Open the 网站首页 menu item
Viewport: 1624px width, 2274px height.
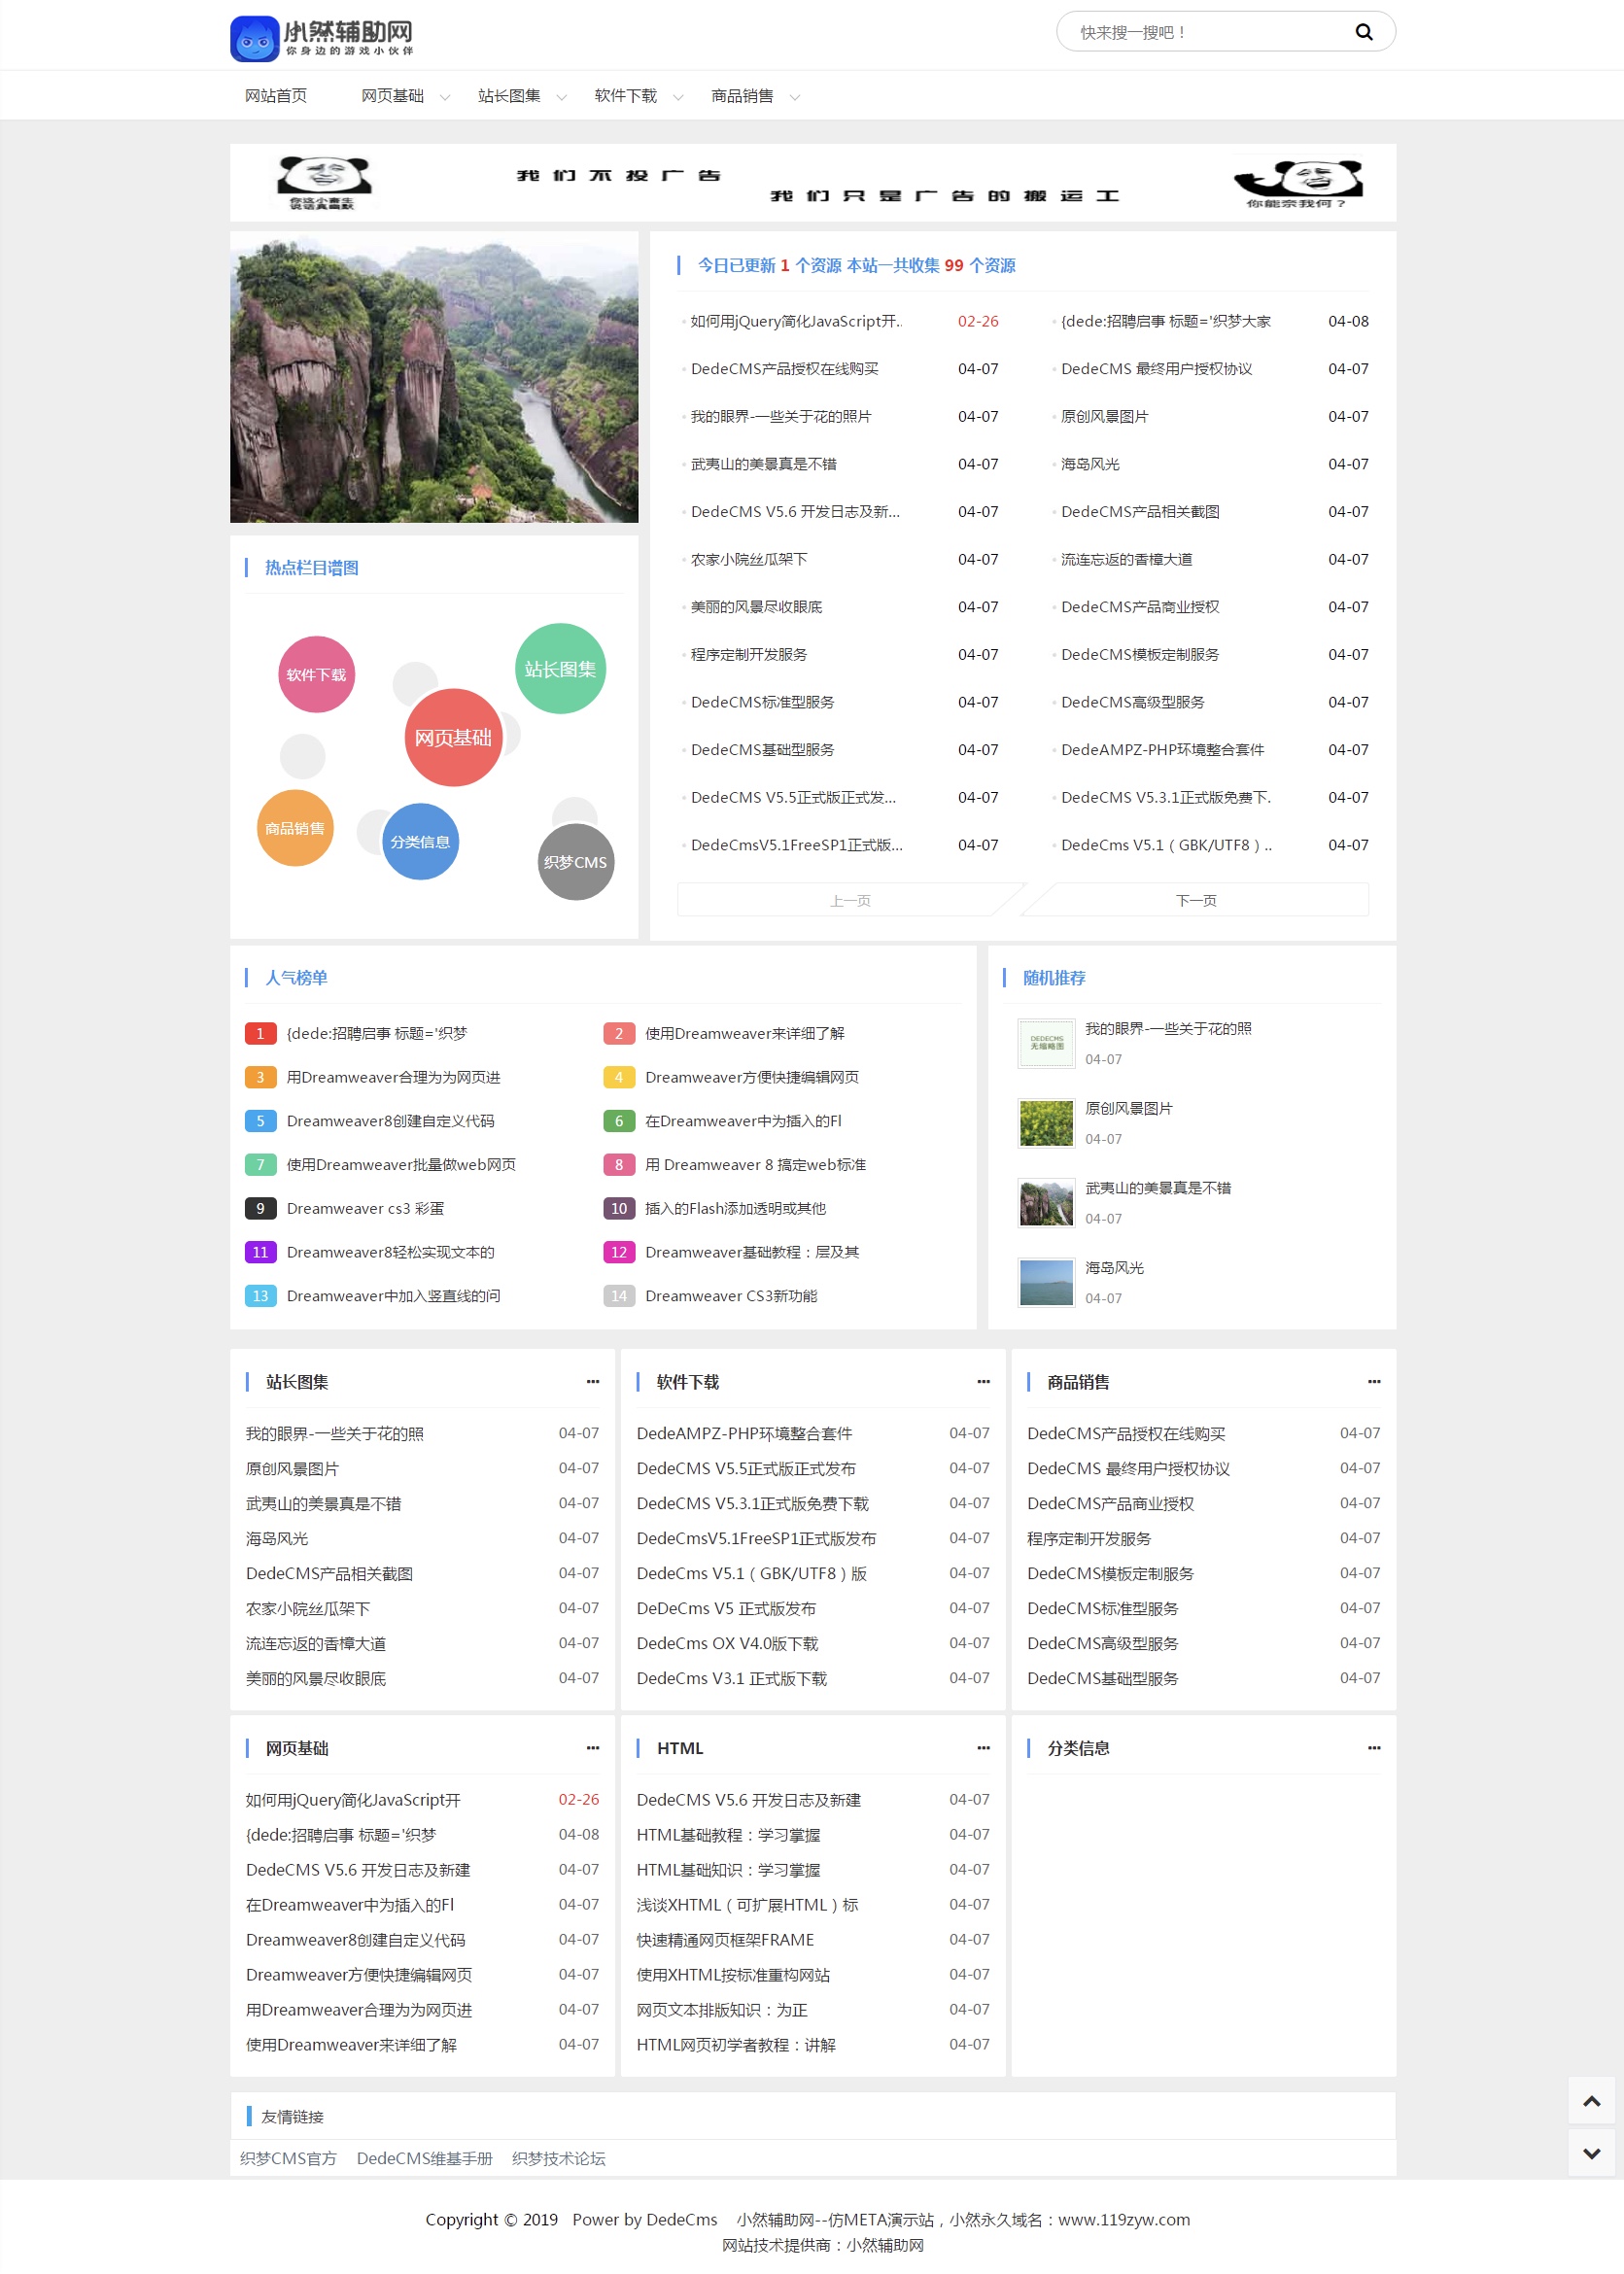[x=276, y=96]
